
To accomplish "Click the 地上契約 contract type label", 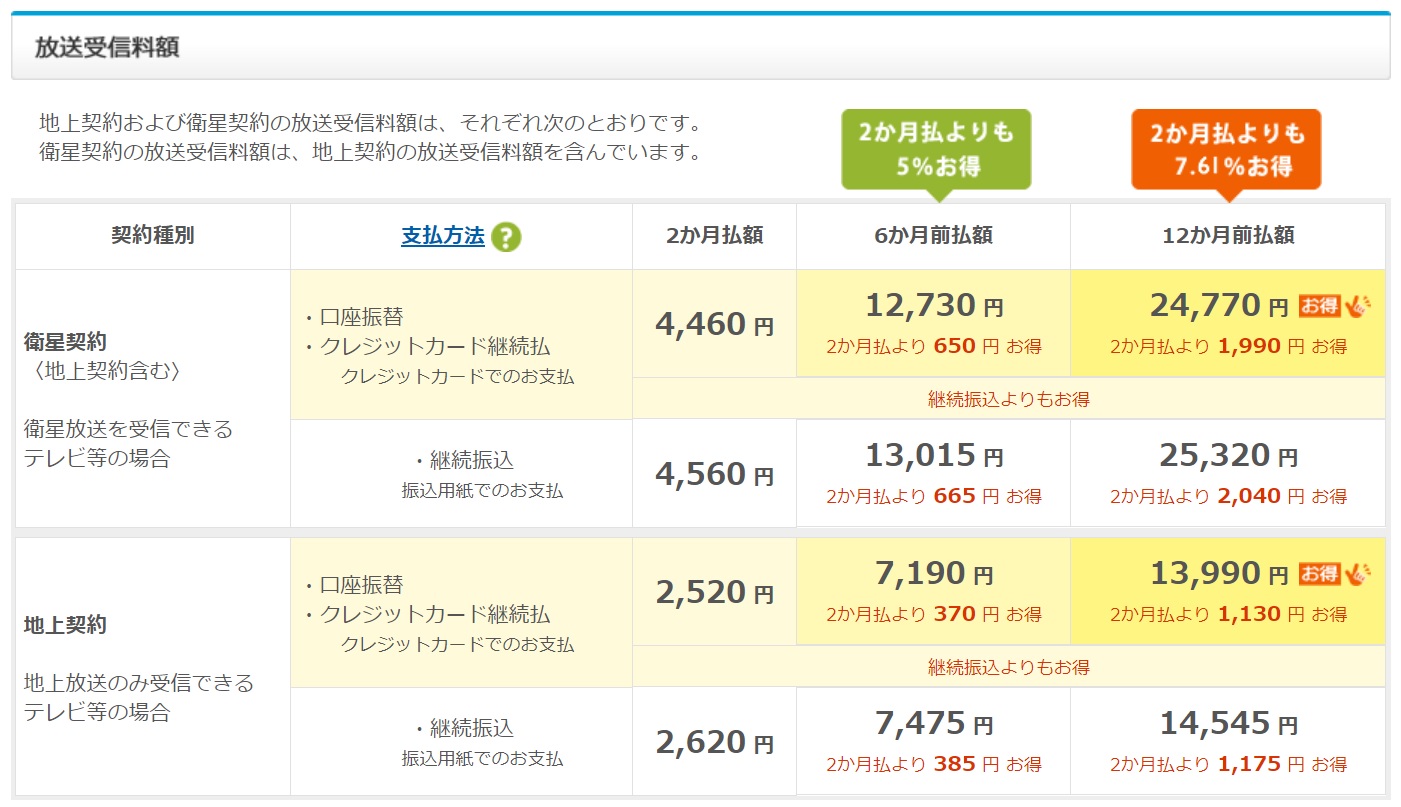I will pyautogui.click(x=65, y=625).
